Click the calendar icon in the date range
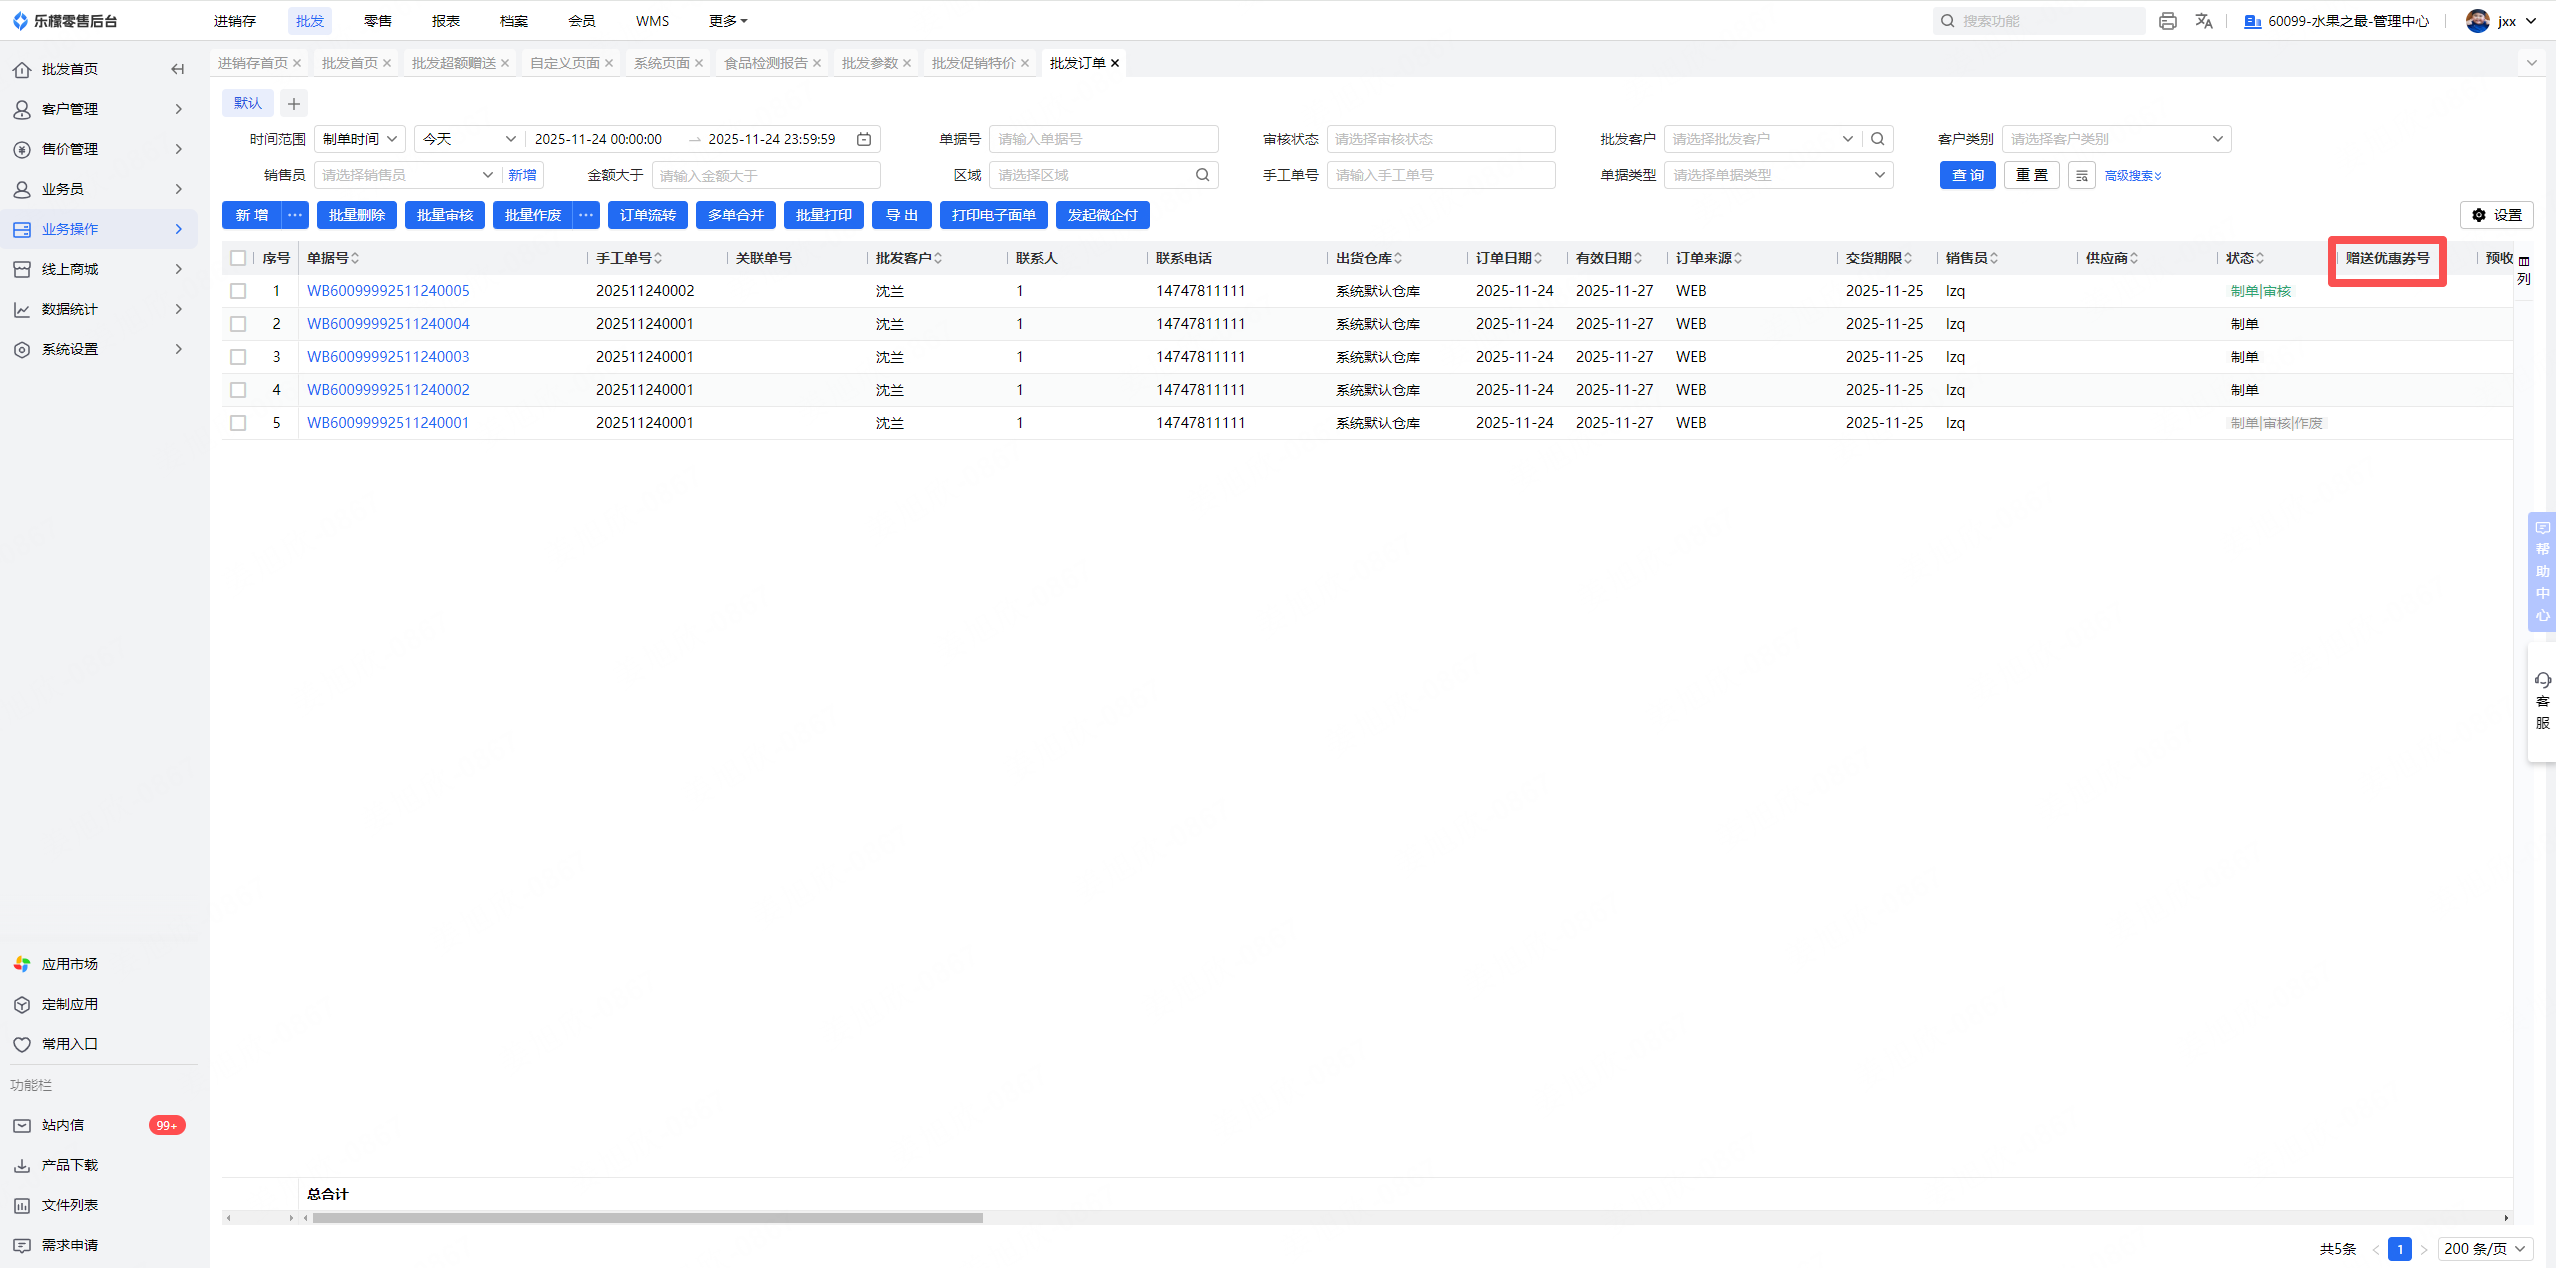The height and width of the screenshot is (1268, 2556). pyautogui.click(x=864, y=139)
